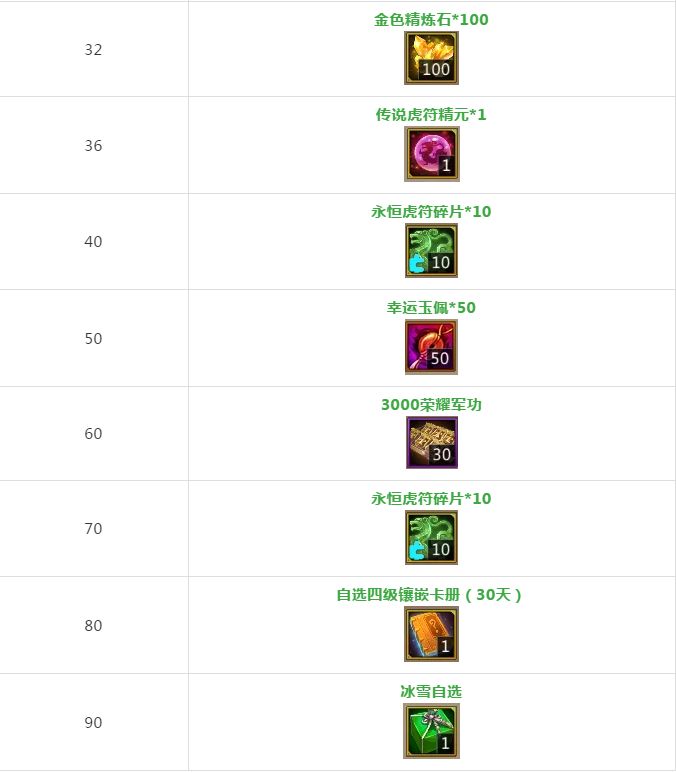Click the glory military merit icon showing 30
The height and width of the screenshot is (773, 676).
pyautogui.click(x=431, y=442)
